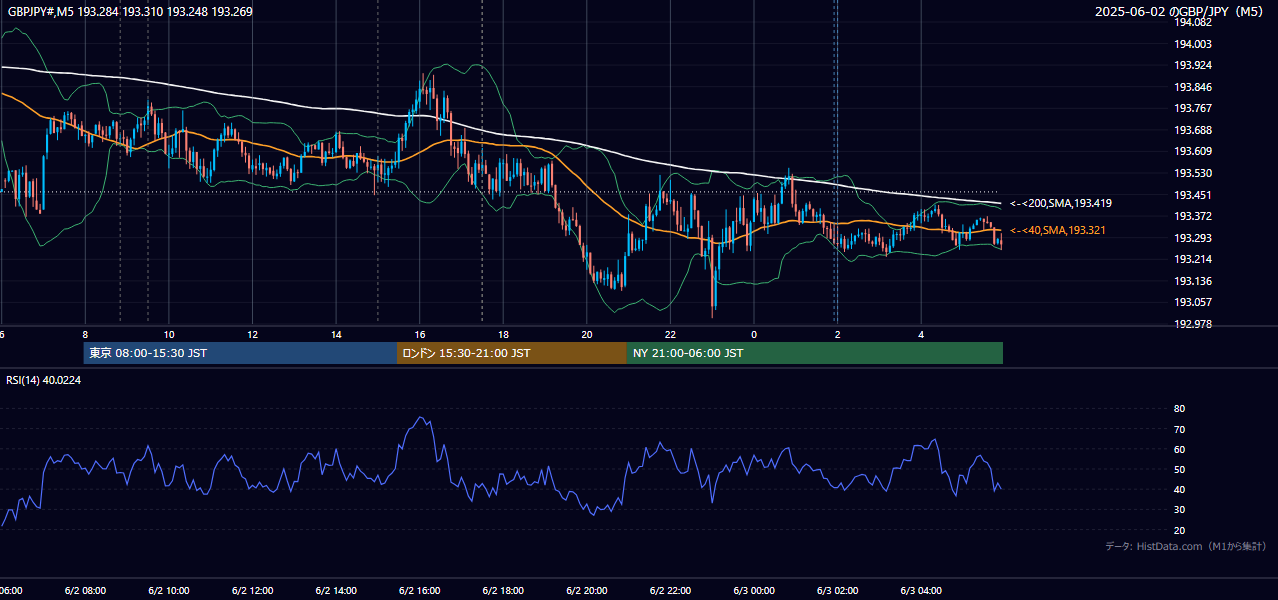Click price level 193.609 on price axis
The image size is (1278, 600).
1193,151
